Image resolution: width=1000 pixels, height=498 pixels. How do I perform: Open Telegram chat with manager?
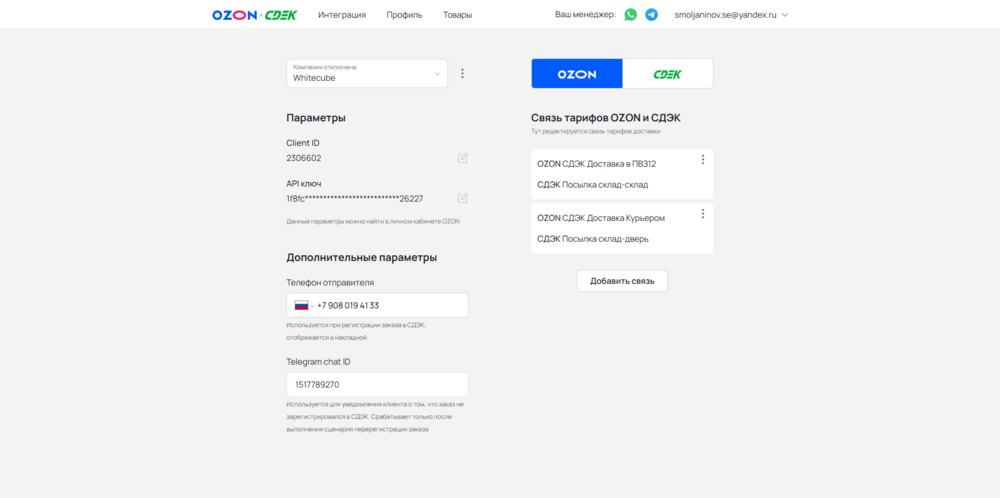pyautogui.click(x=651, y=15)
